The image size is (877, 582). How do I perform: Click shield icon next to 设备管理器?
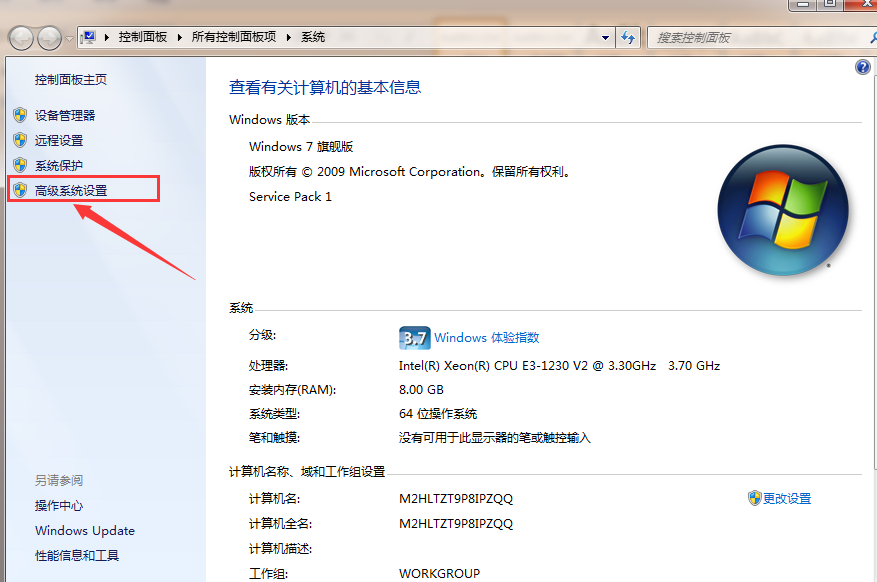[x=20, y=115]
